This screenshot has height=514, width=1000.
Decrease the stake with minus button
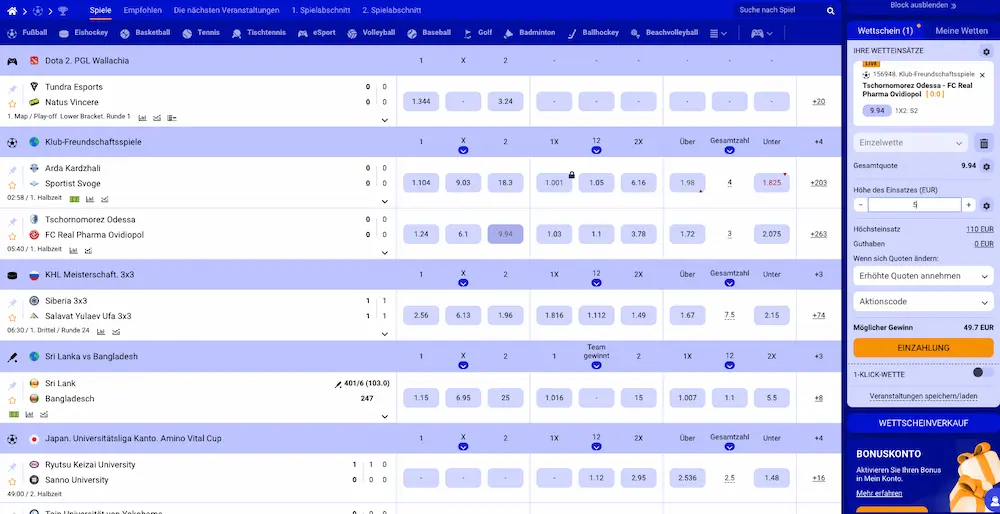861,205
